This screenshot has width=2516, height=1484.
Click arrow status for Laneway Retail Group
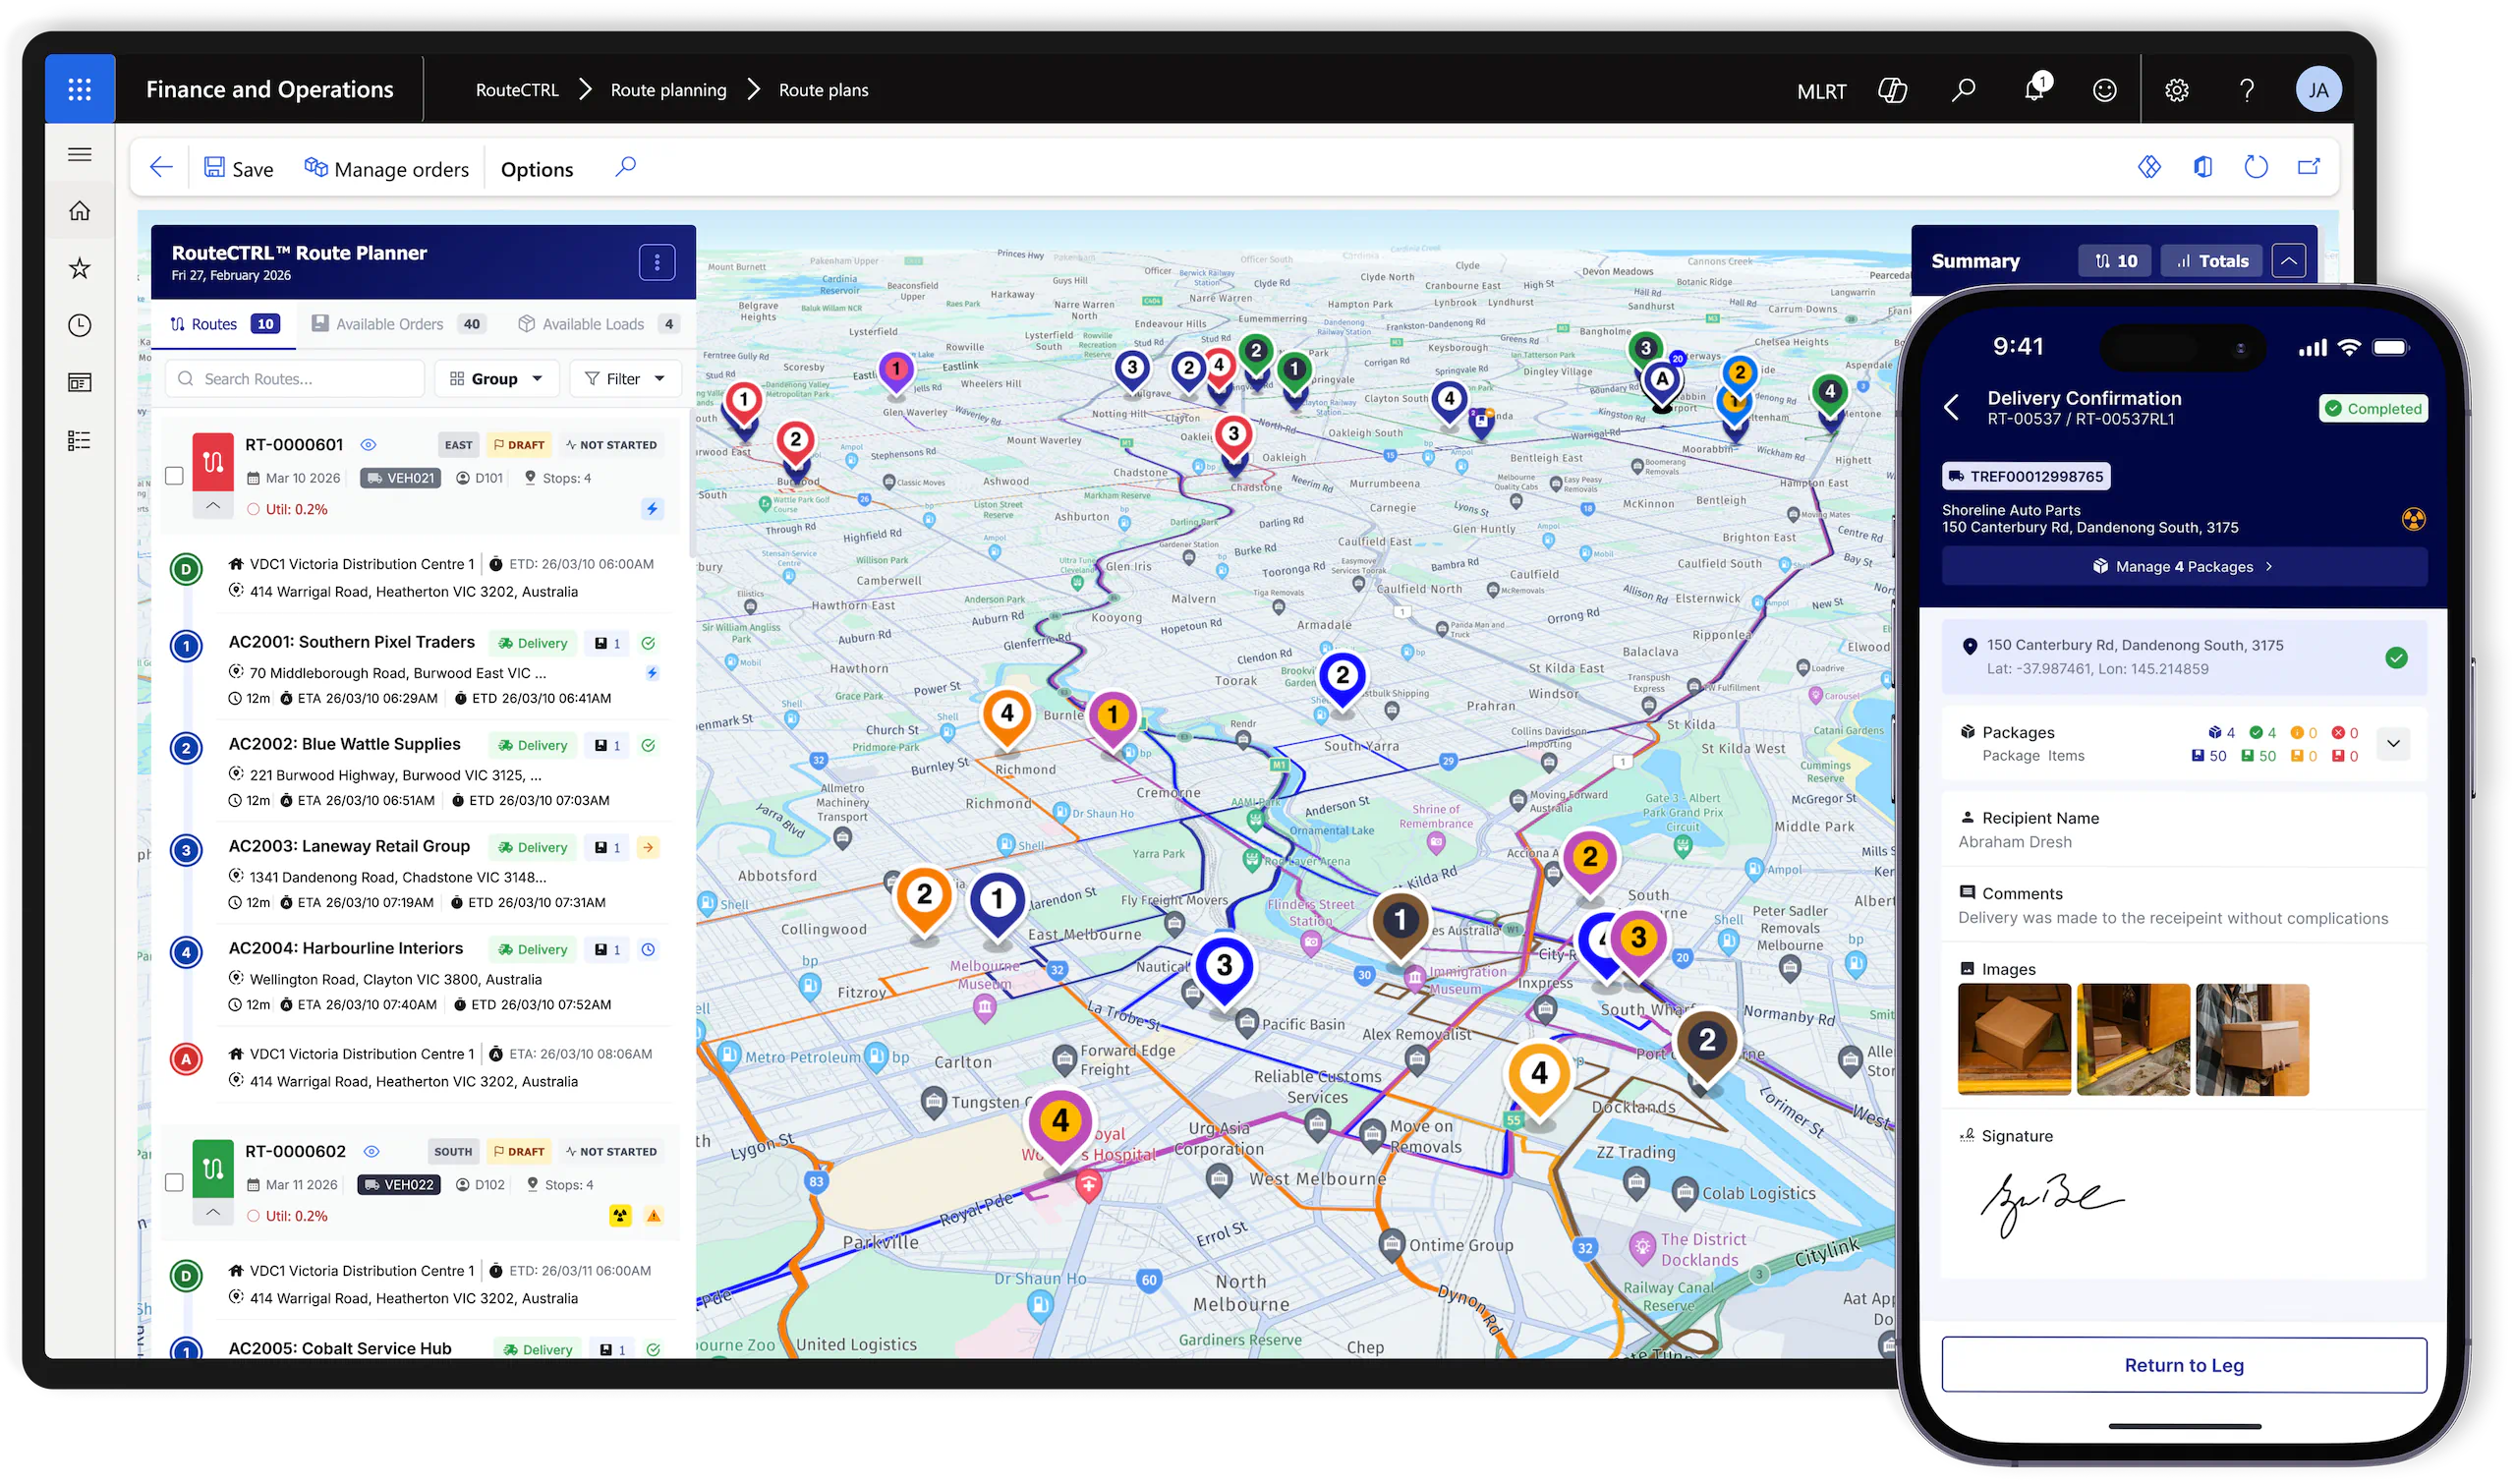(648, 848)
